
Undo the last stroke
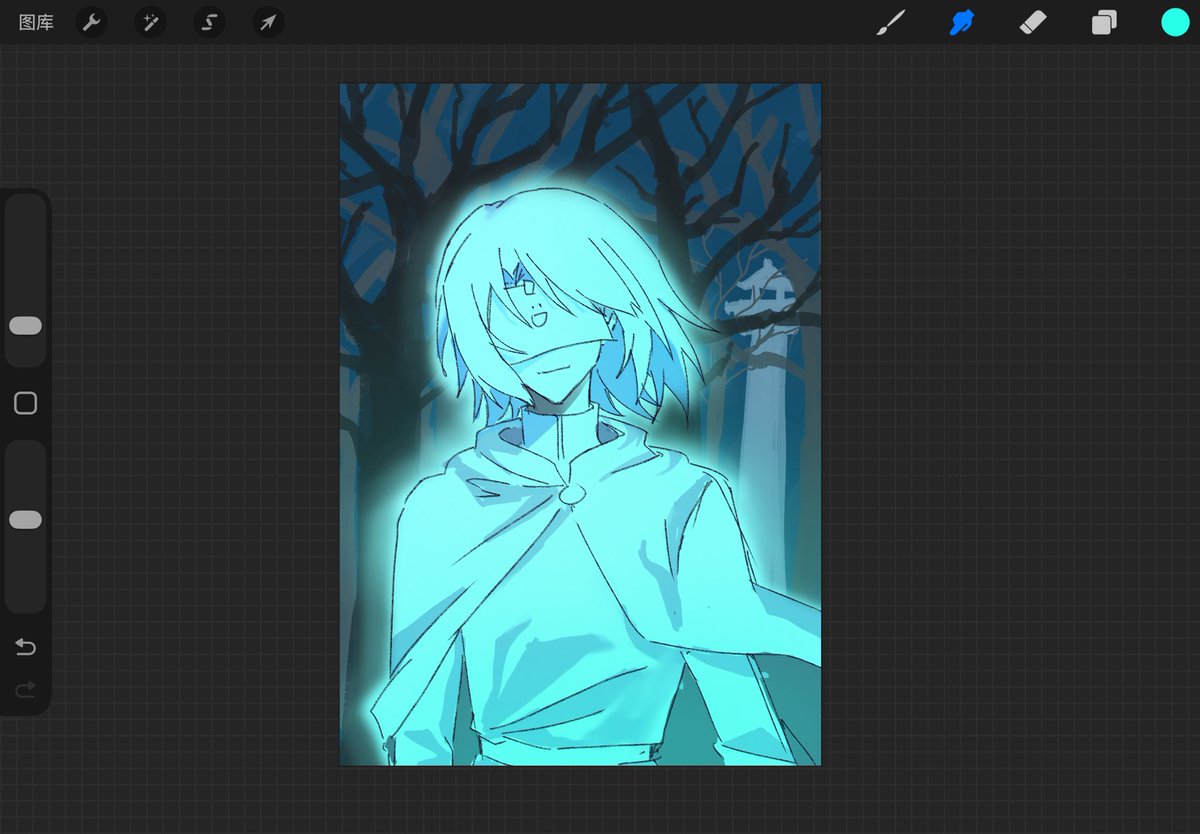pyautogui.click(x=26, y=647)
